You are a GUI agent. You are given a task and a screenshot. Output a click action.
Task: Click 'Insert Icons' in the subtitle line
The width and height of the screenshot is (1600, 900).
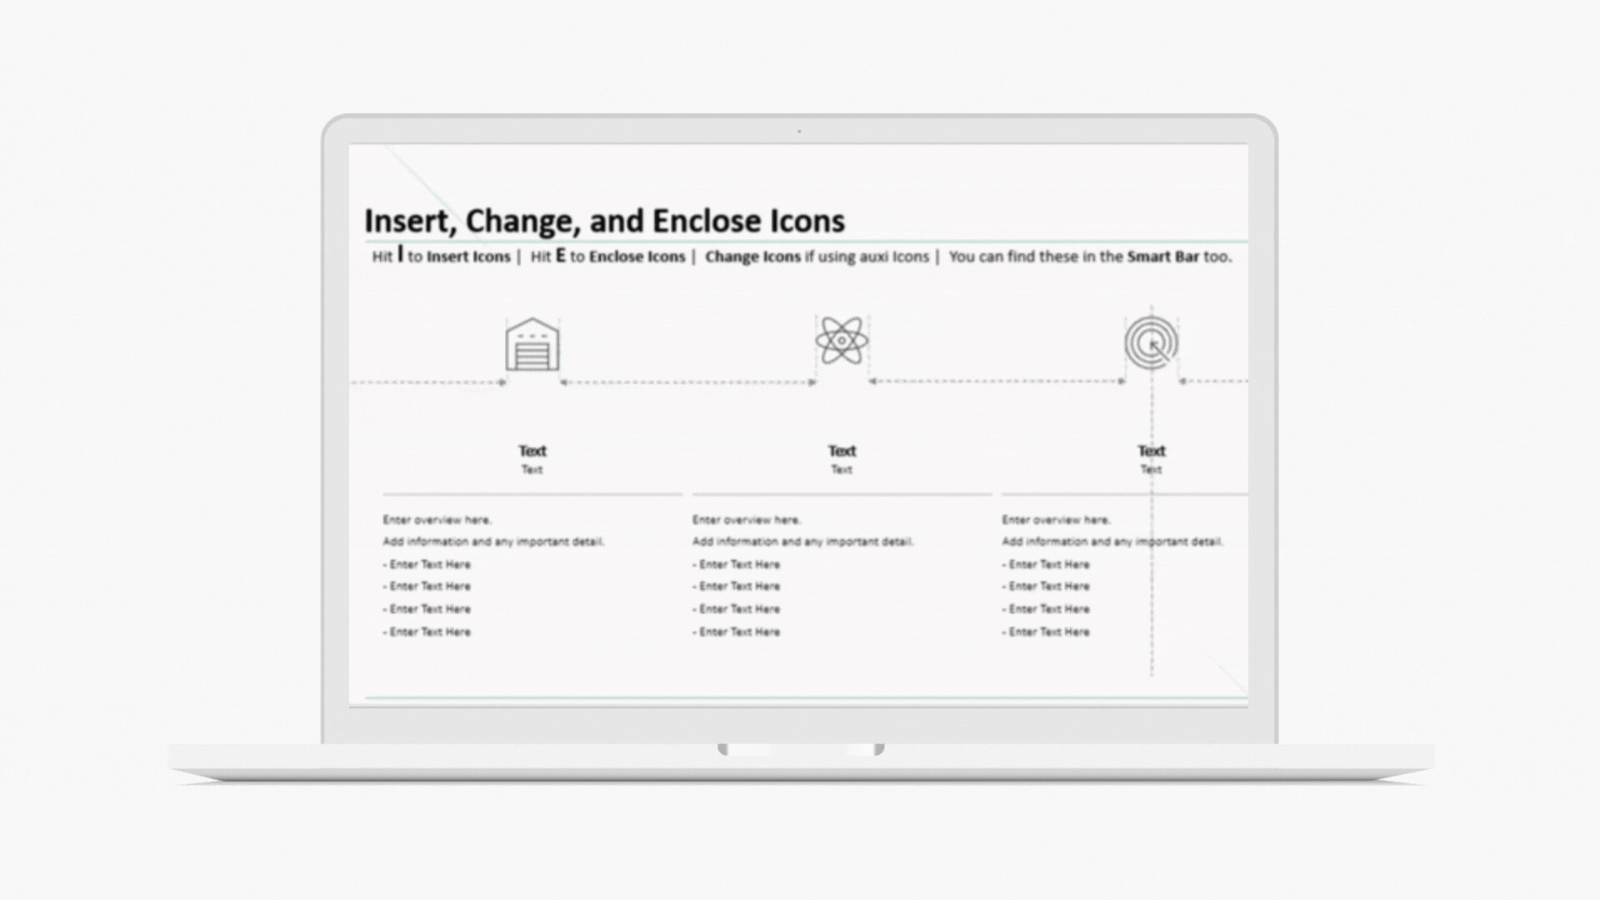point(468,257)
